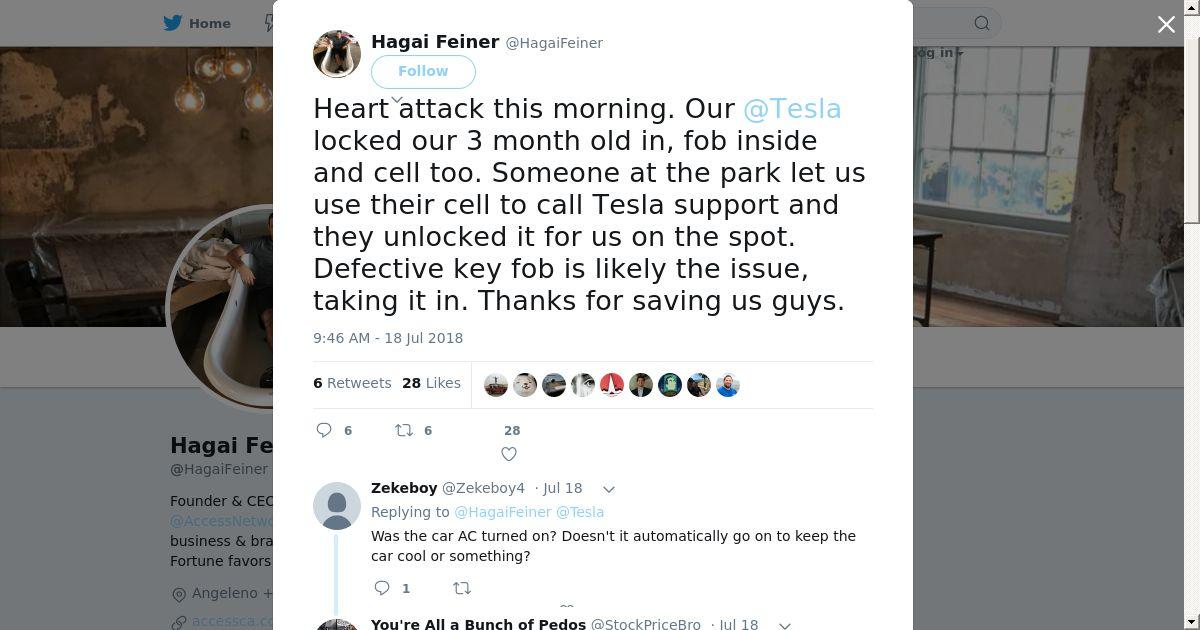
Task: Click Zekeboy's grey avatar
Action: (337, 506)
